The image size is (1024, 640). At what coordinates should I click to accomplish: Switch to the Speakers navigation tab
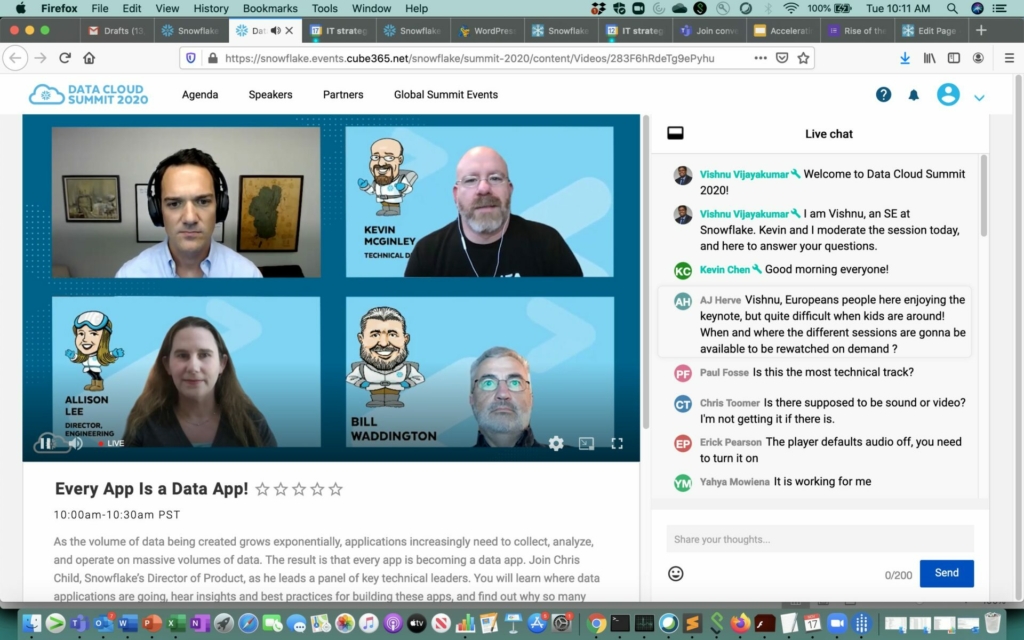pyautogui.click(x=270, y=94)
